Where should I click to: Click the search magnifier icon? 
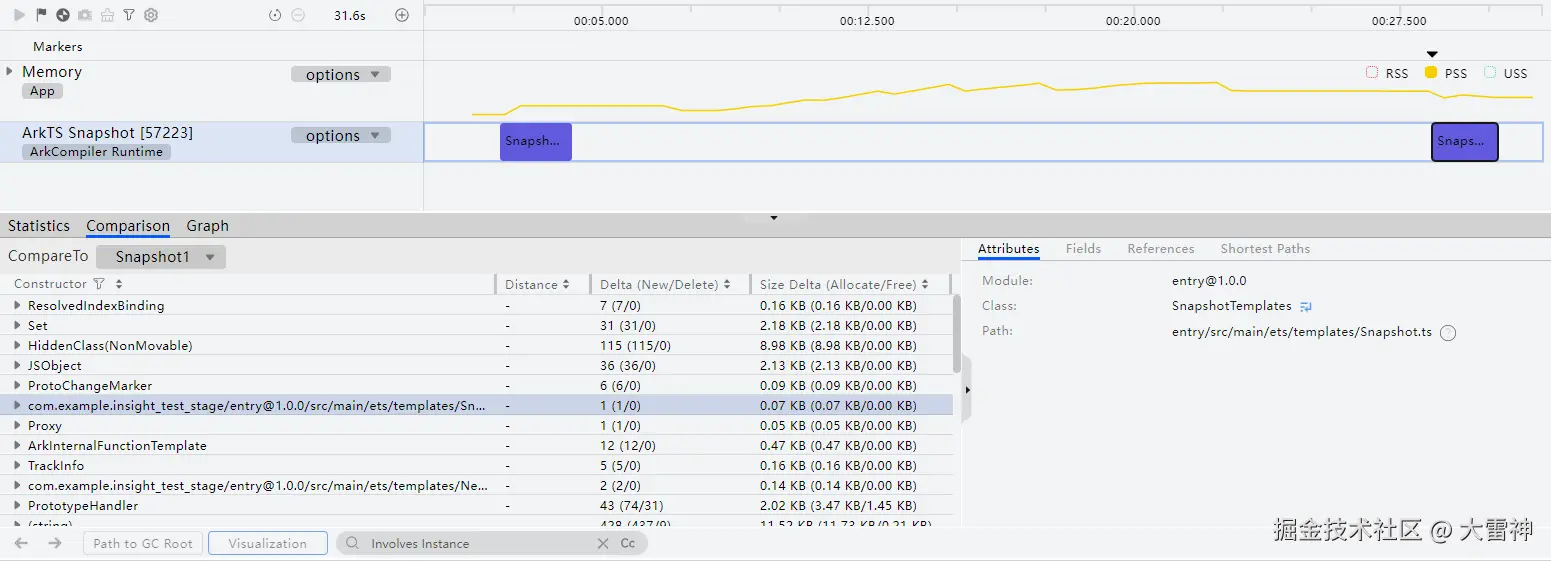point(353,543)
